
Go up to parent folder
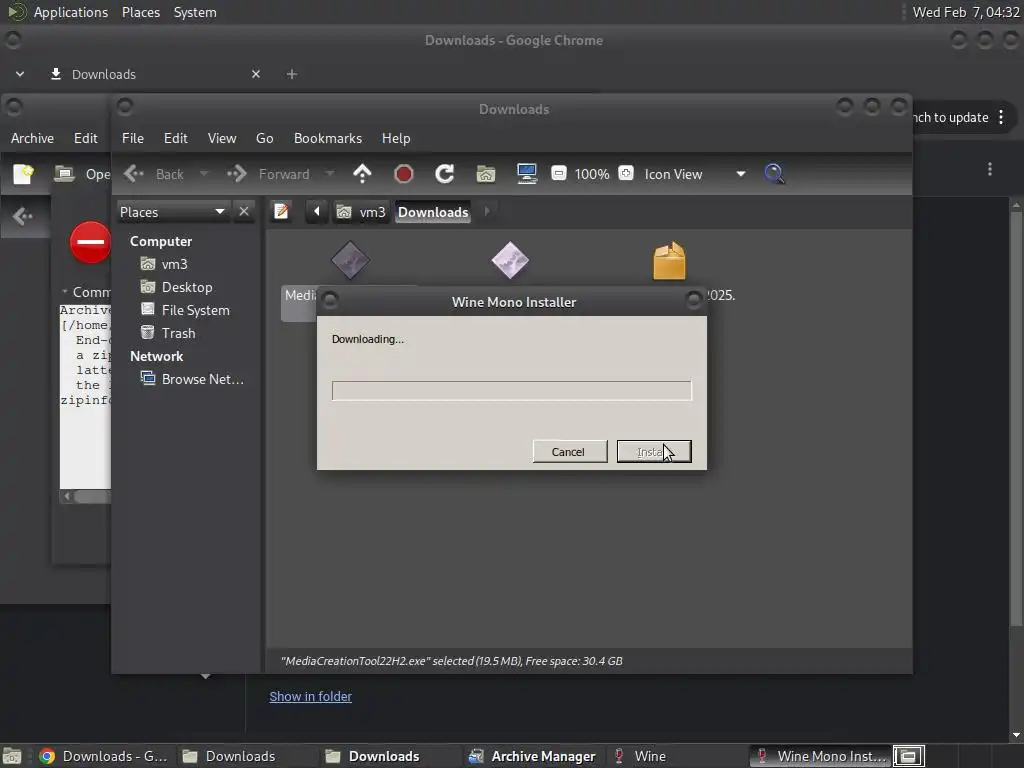pyautogui.click(x=362, y=174)
